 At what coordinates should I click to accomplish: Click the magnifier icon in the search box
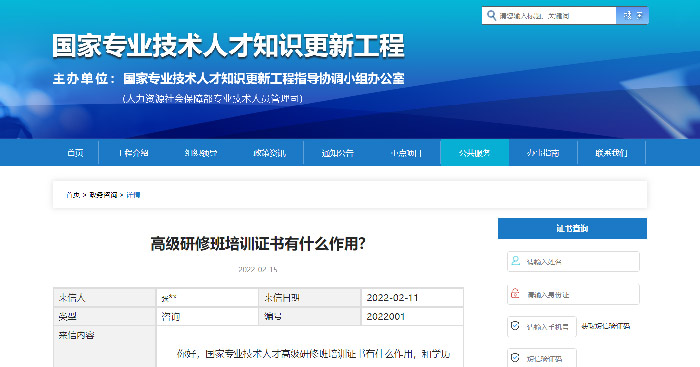pyautogui.click(x=491, y=16)
